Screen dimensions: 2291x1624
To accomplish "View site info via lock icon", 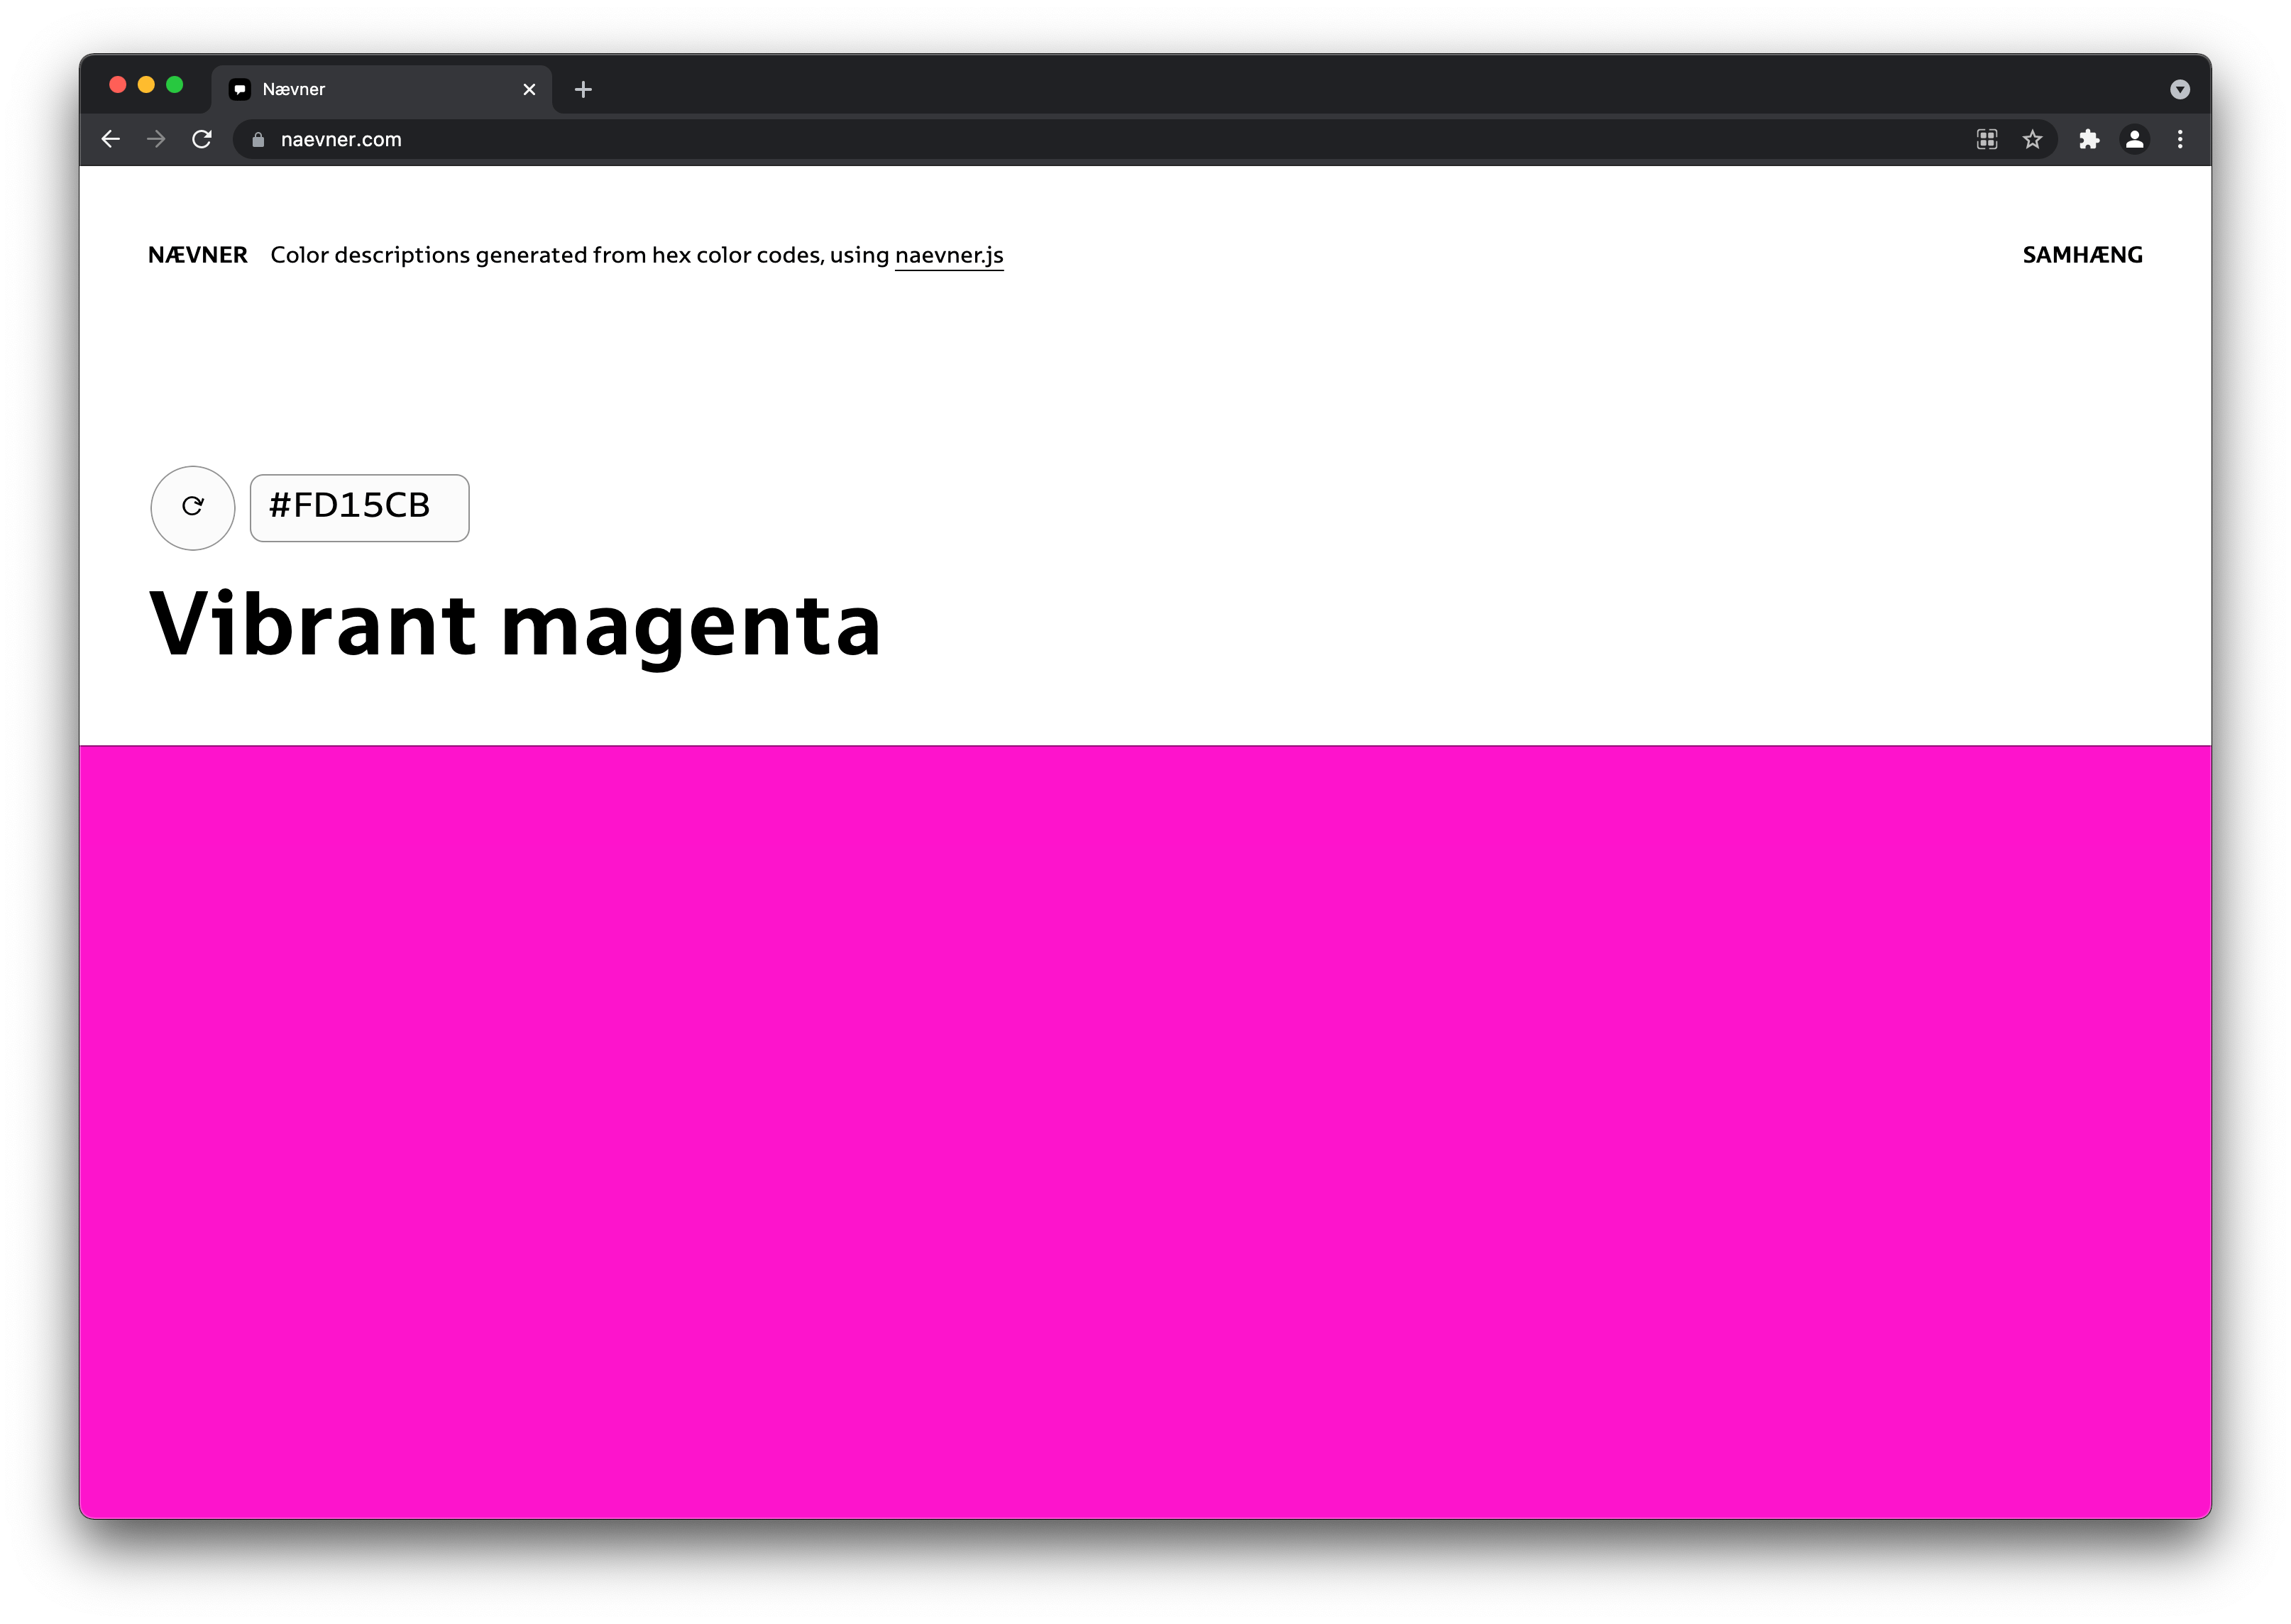I will [258, 139].
